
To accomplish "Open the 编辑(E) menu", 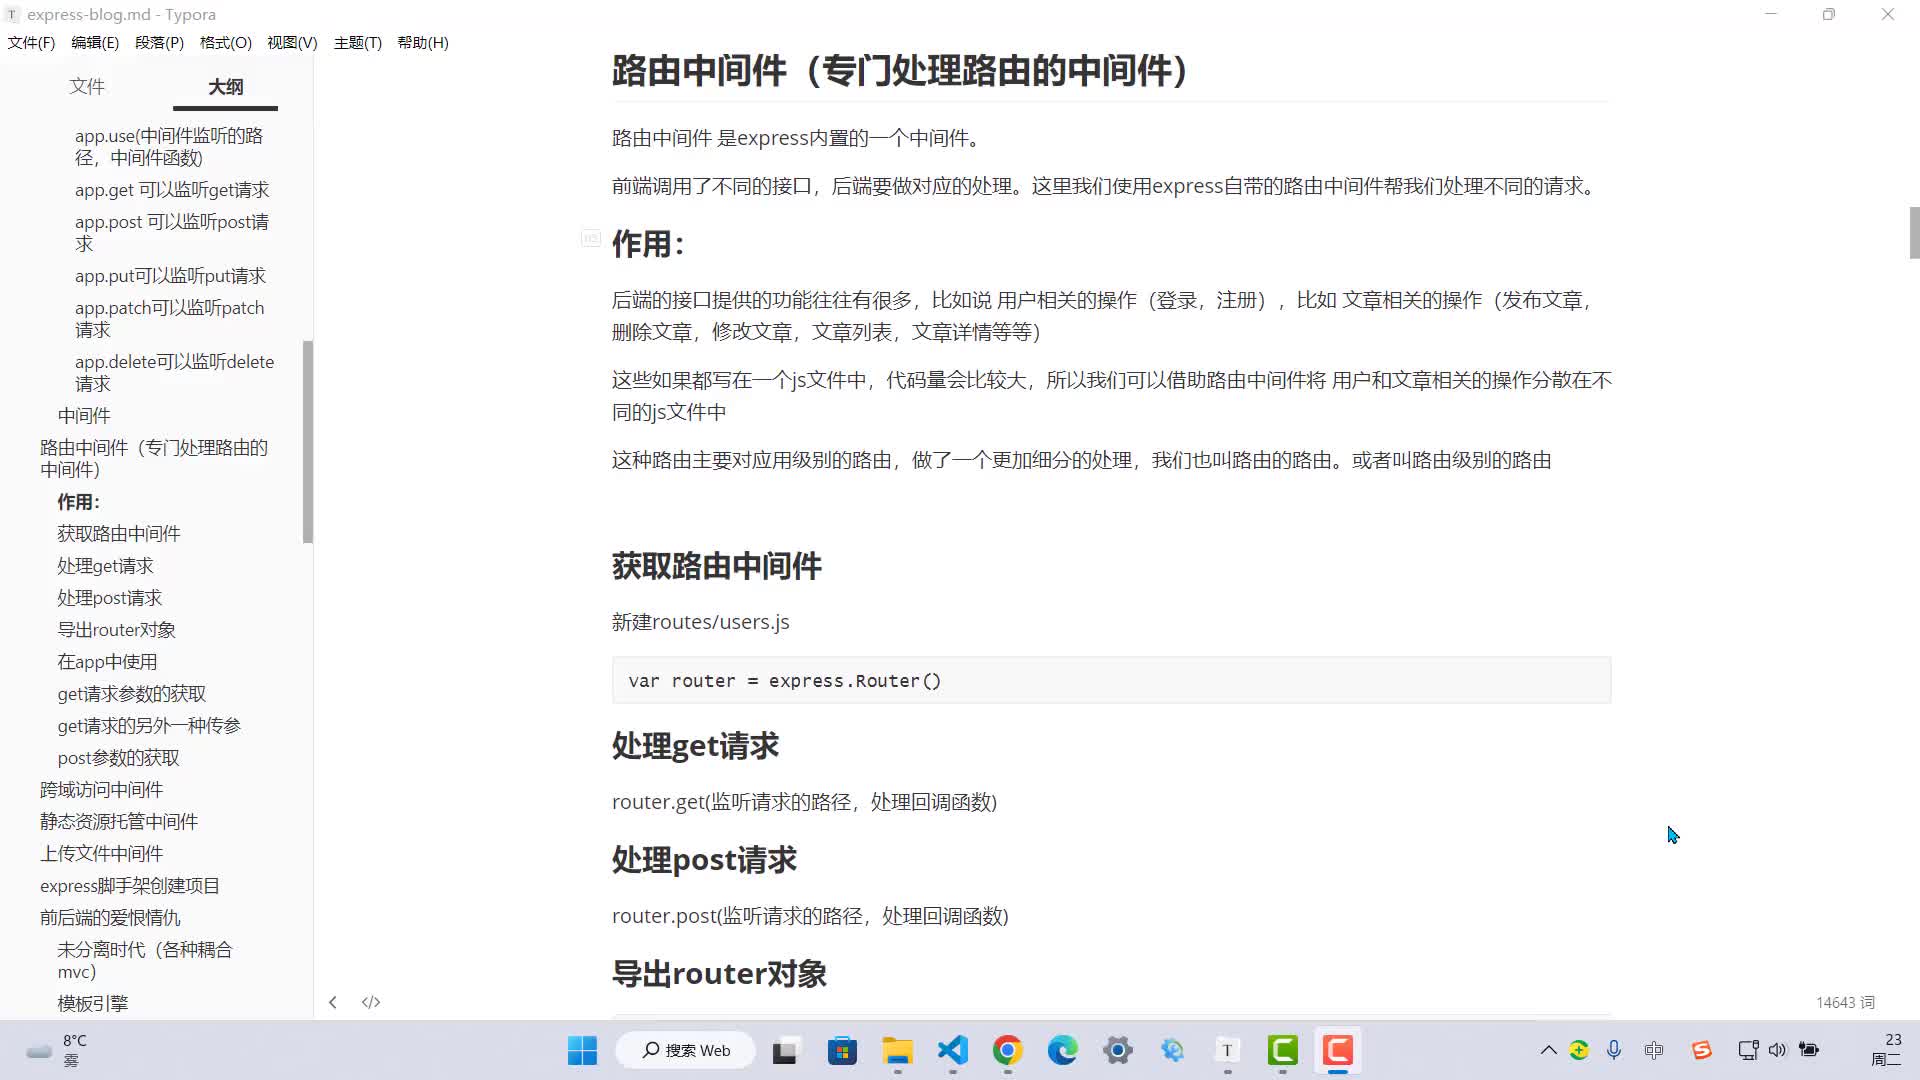I will pyautogui.click(x=95, y=42).
